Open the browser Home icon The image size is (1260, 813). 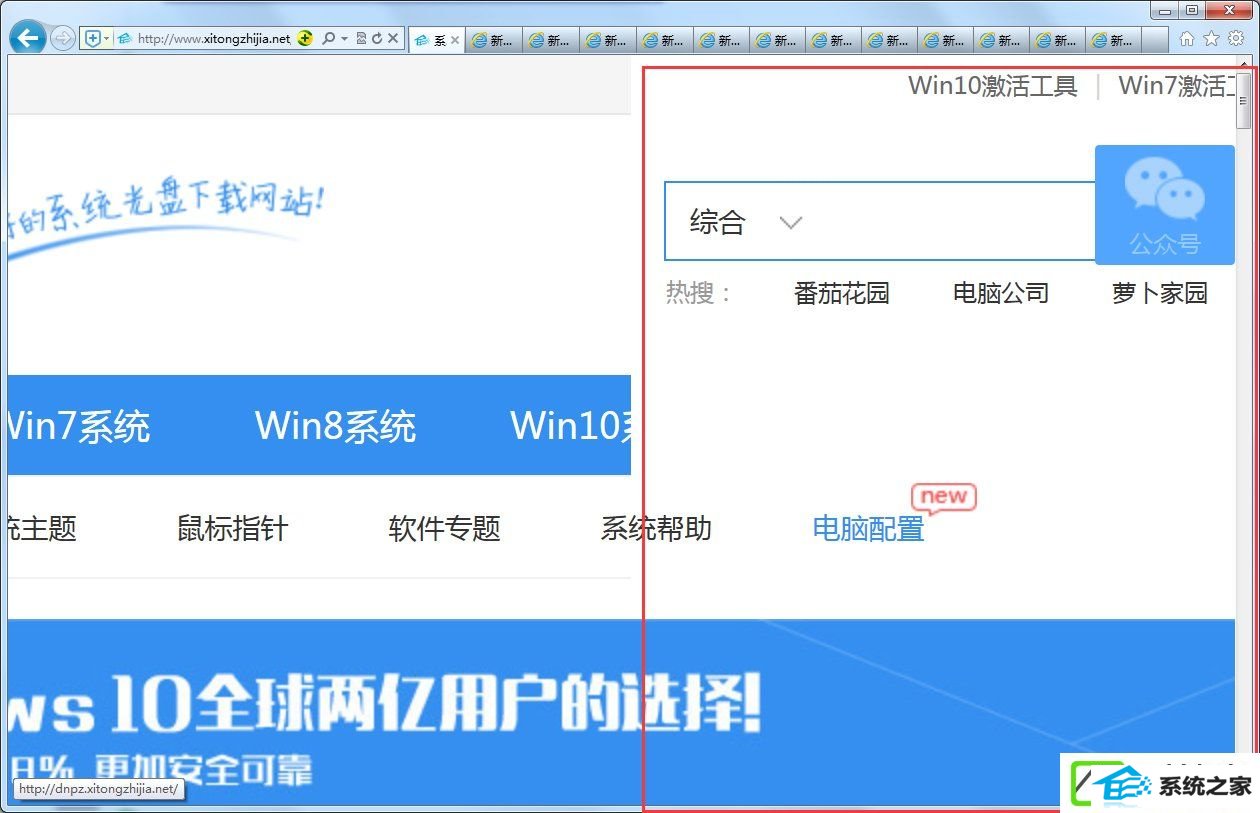[x=1187, y=38]
